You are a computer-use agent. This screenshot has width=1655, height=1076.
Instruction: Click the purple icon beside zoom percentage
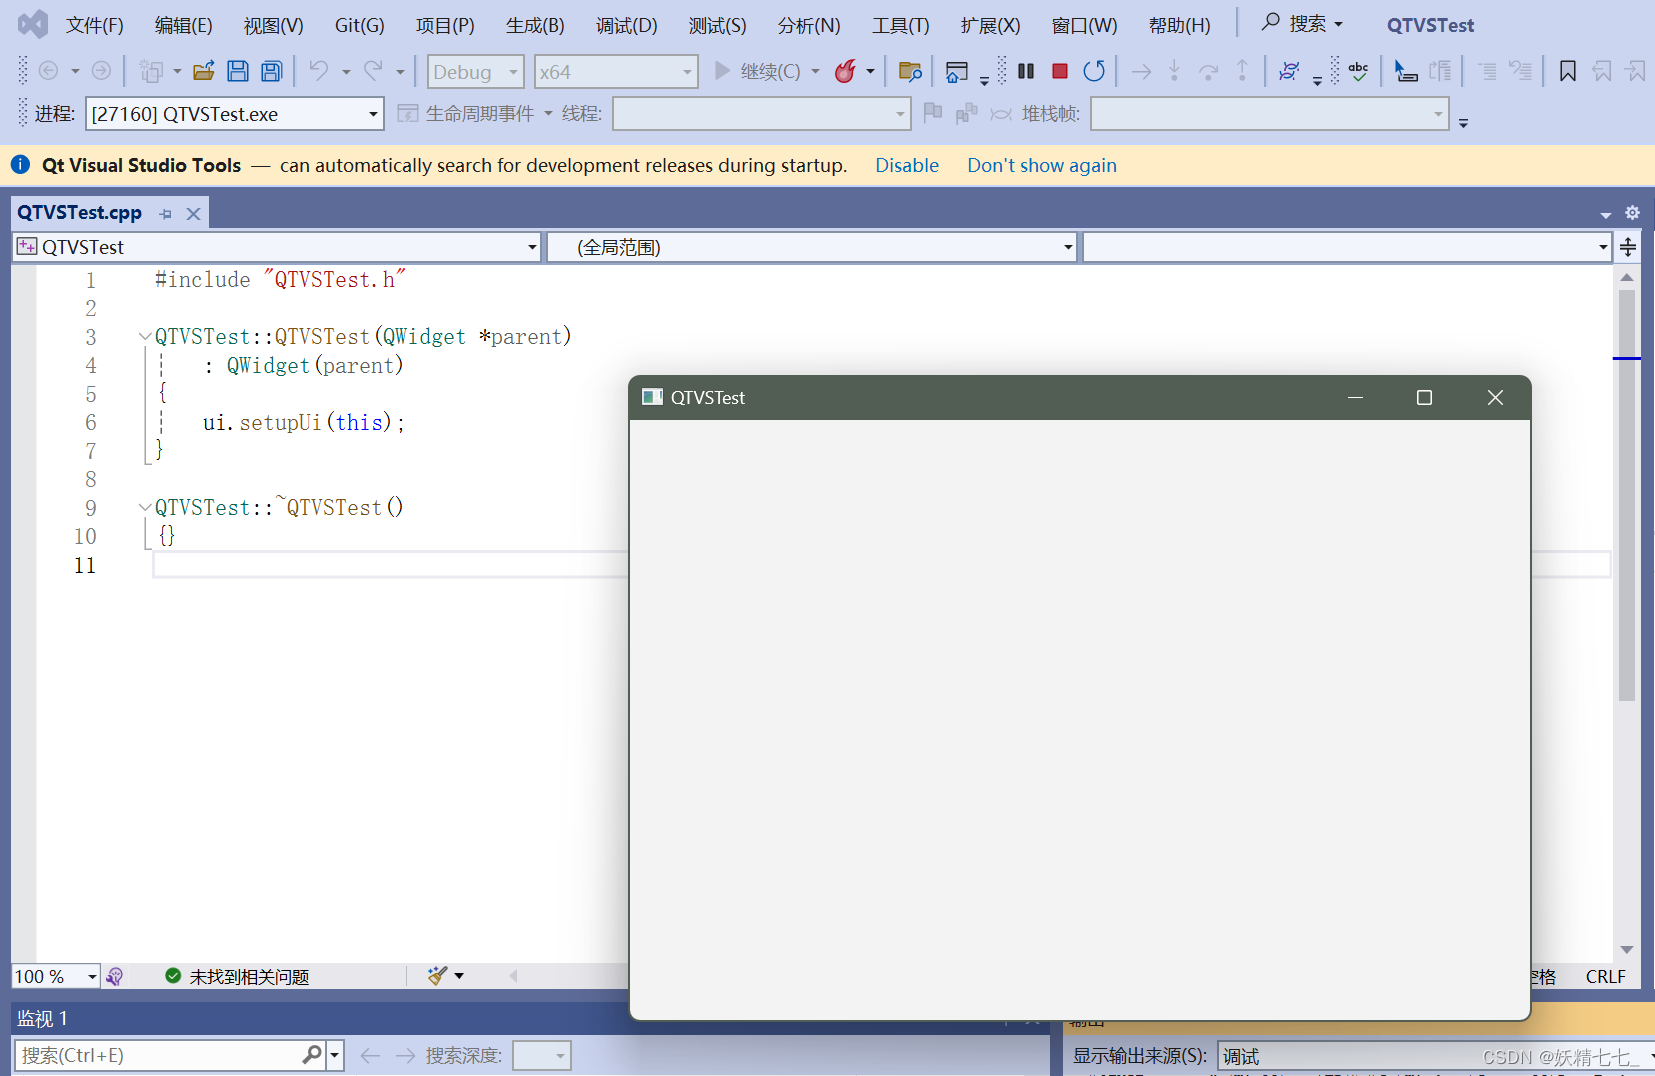tap(115, 976)
